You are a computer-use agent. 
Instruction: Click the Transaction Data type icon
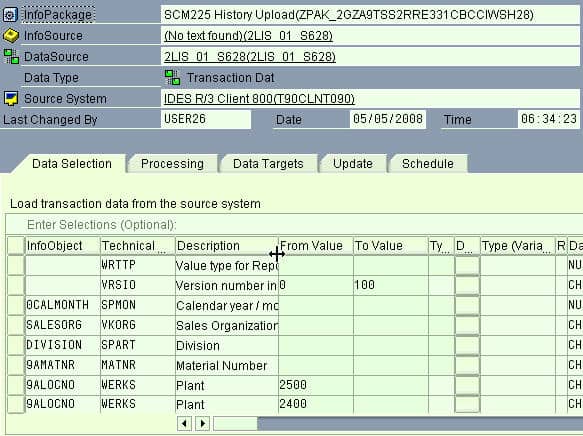point(173,77)
